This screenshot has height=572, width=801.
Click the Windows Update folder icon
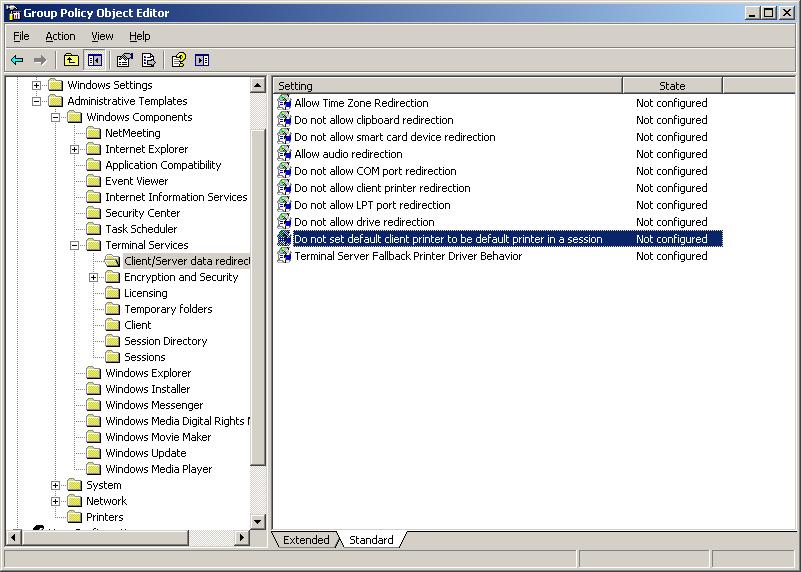coord(93,453)
